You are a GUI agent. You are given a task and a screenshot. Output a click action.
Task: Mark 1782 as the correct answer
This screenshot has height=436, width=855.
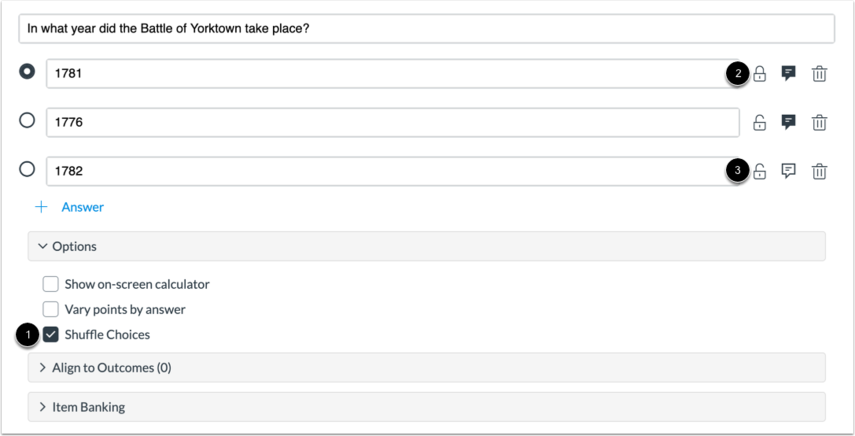point(27,170)
